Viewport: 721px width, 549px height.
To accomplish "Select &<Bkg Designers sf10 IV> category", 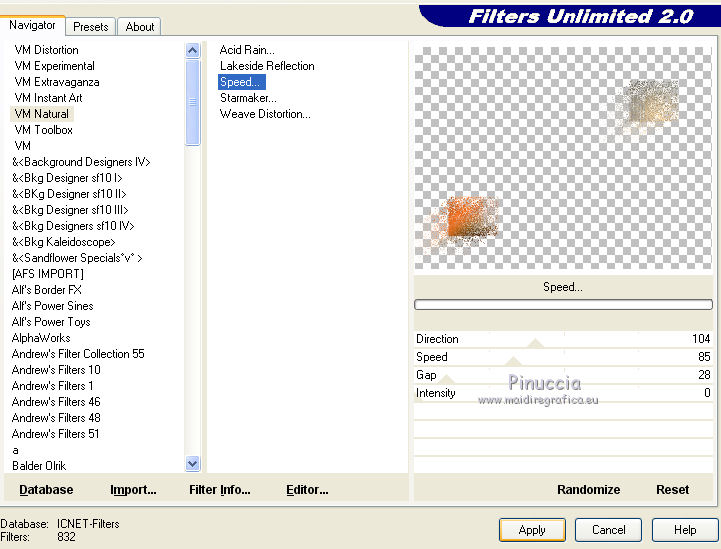I will (x=73, y=226).
